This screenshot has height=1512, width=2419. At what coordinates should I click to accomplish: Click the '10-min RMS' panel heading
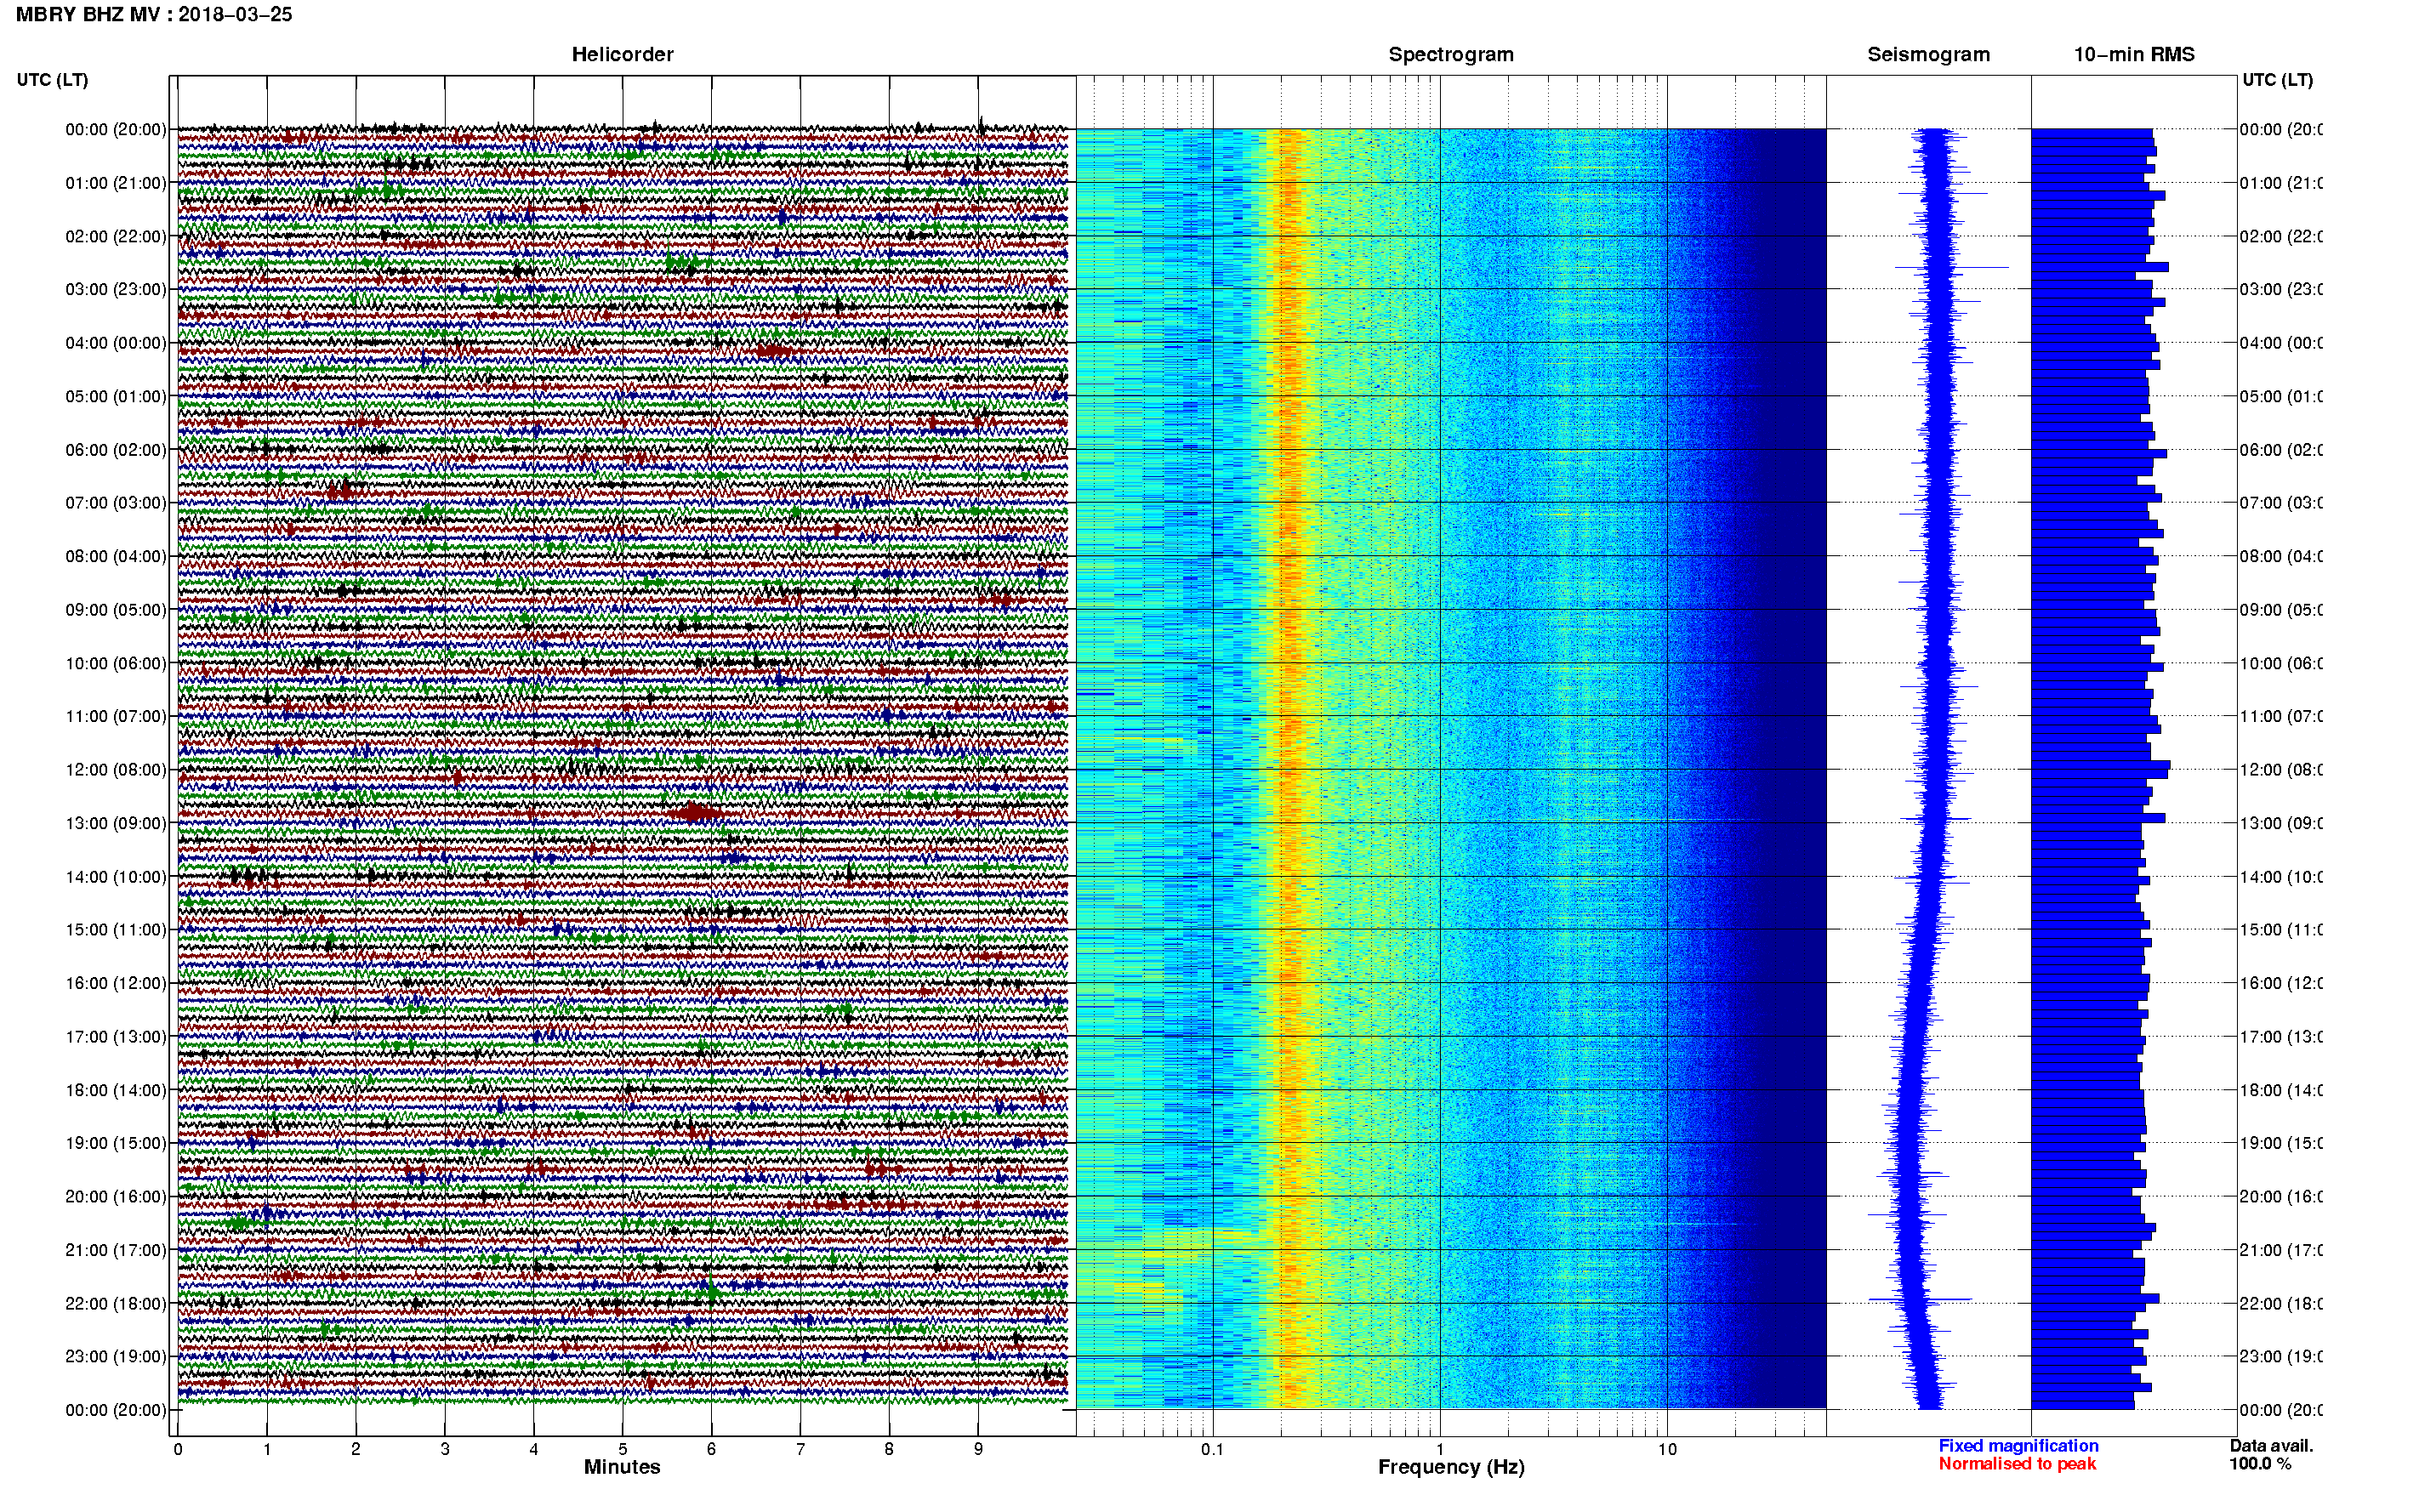pos(2134,55)
